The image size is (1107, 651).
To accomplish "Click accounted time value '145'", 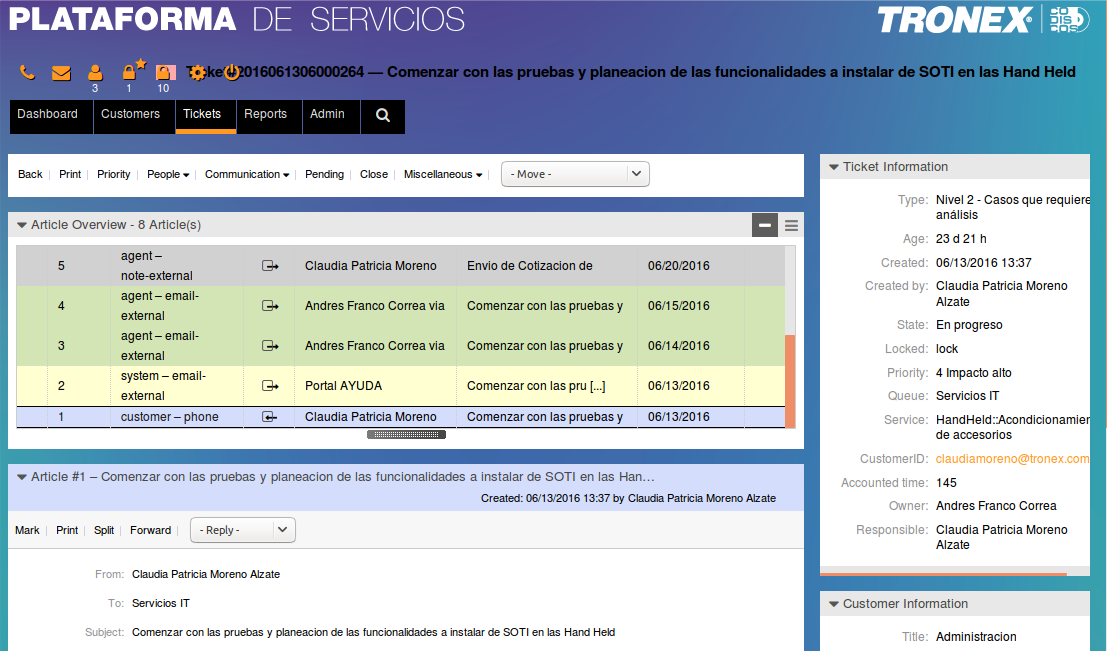I will click(946, 483).
